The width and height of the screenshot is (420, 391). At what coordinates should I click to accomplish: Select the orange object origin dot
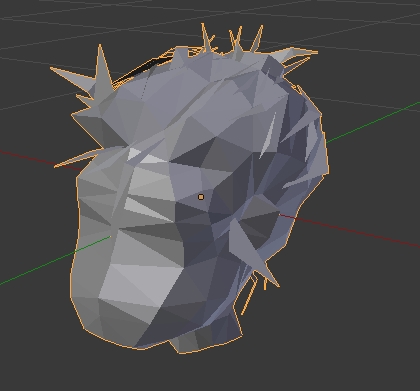[201, 197]
